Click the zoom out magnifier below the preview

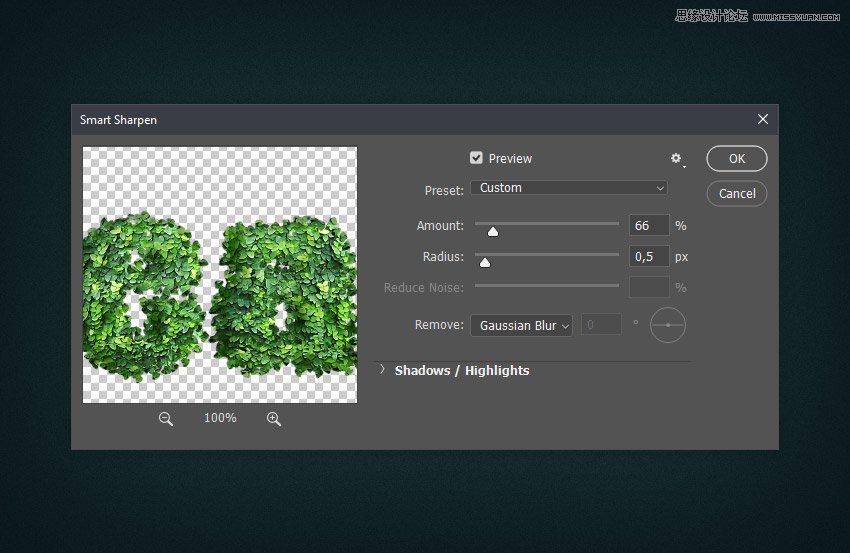166,419
